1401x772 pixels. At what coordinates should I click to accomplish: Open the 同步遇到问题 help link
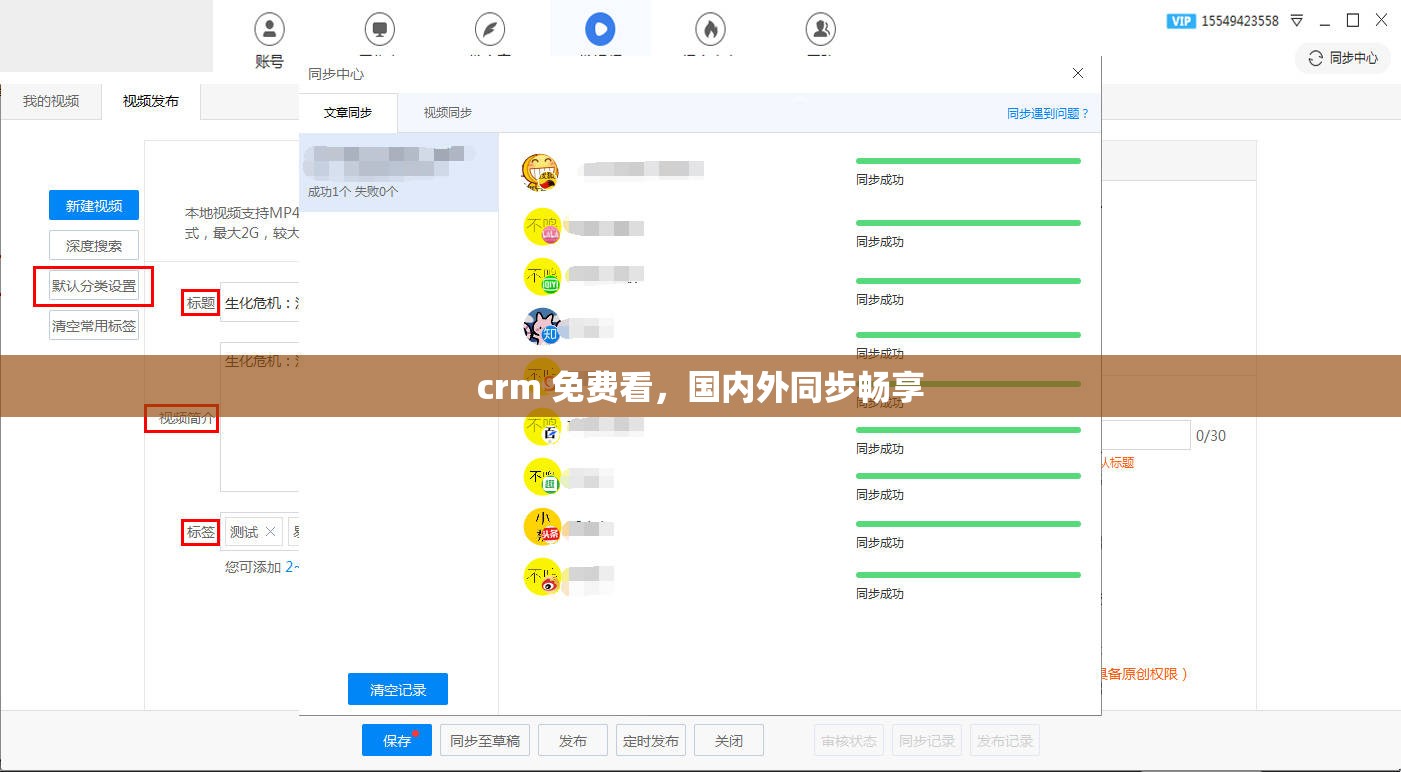[1047, 113]
